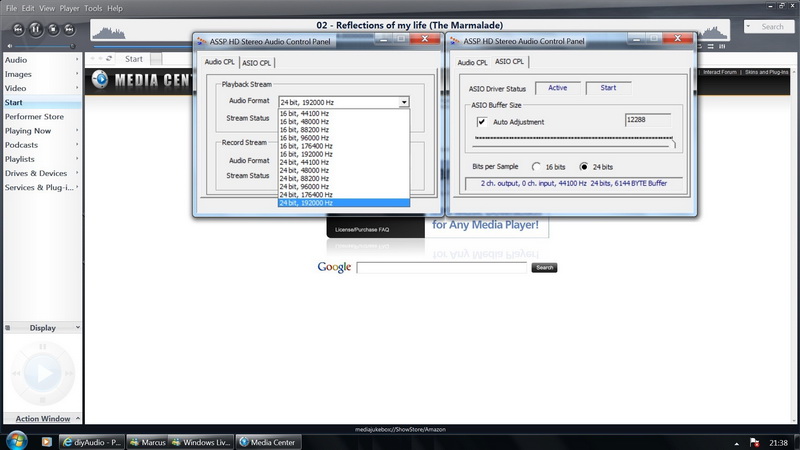
Task: Open the License/Purchase FAQ link
Action: pos(362,230)
